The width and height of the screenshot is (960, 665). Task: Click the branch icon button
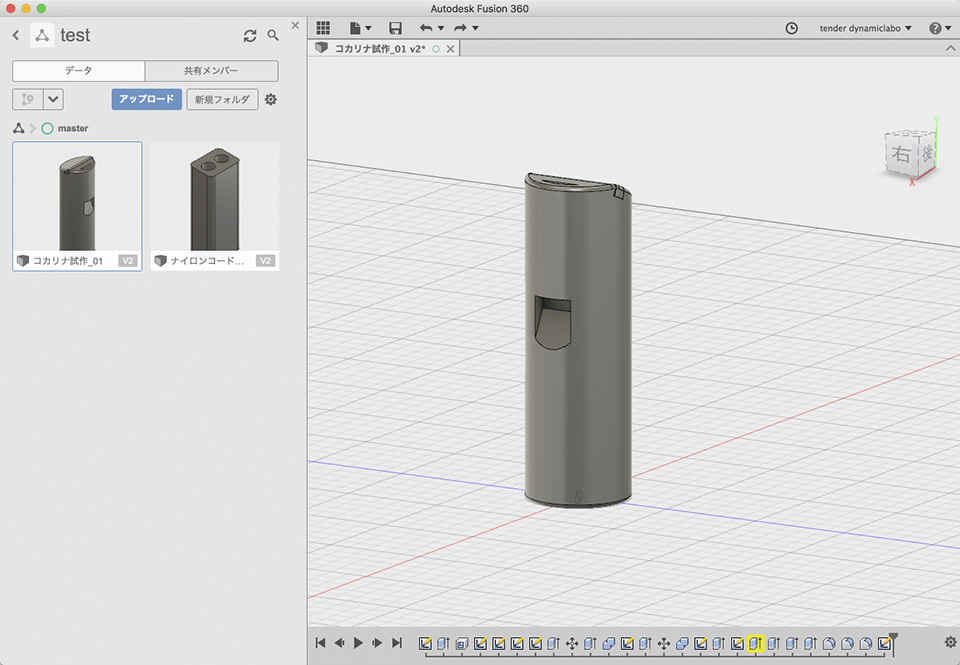pos(28,99)
